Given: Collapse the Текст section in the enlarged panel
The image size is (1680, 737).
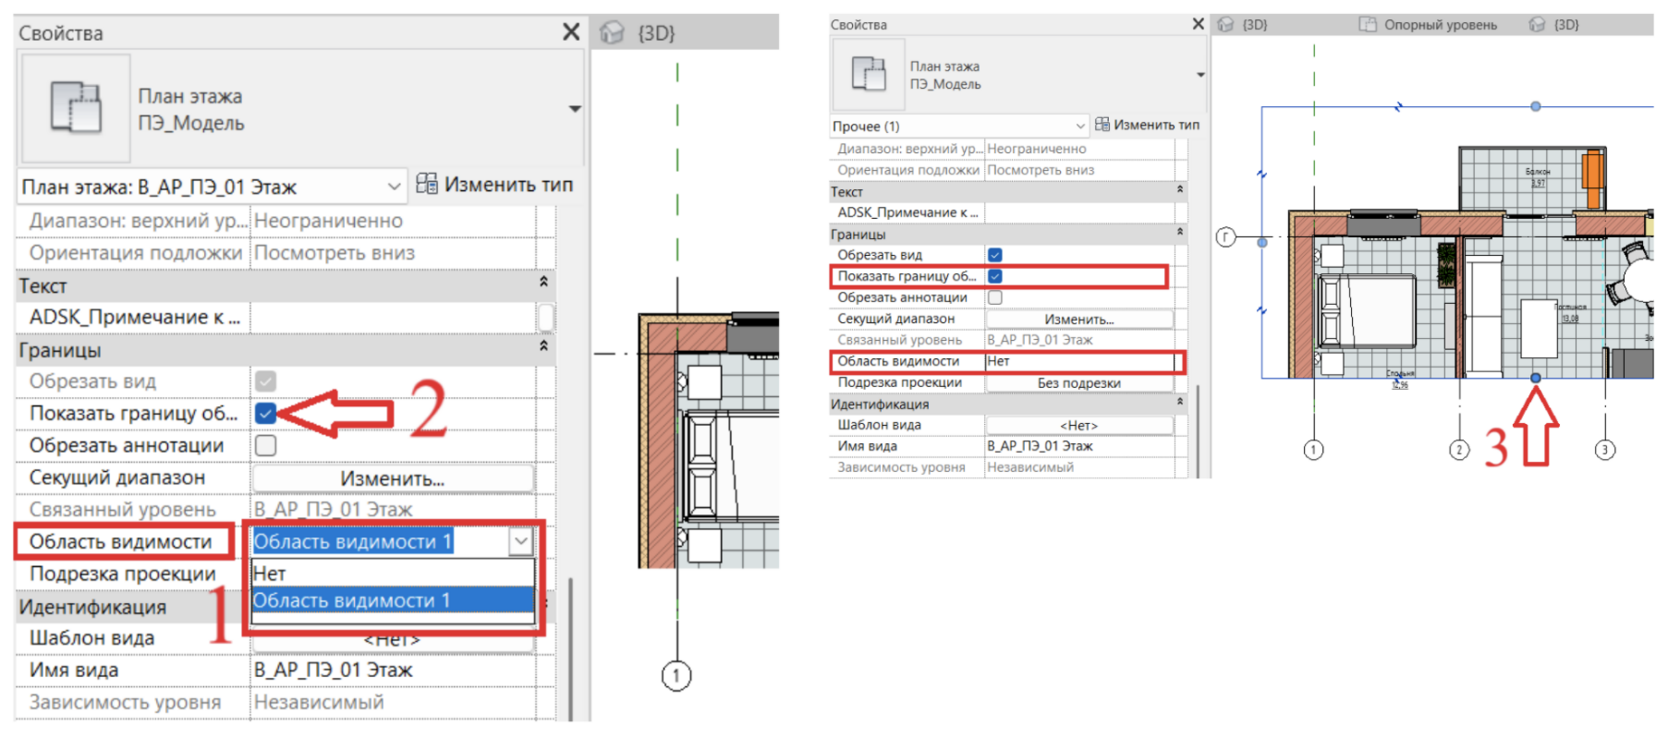Looking at the screenshot, I should [x=544, y=284].
